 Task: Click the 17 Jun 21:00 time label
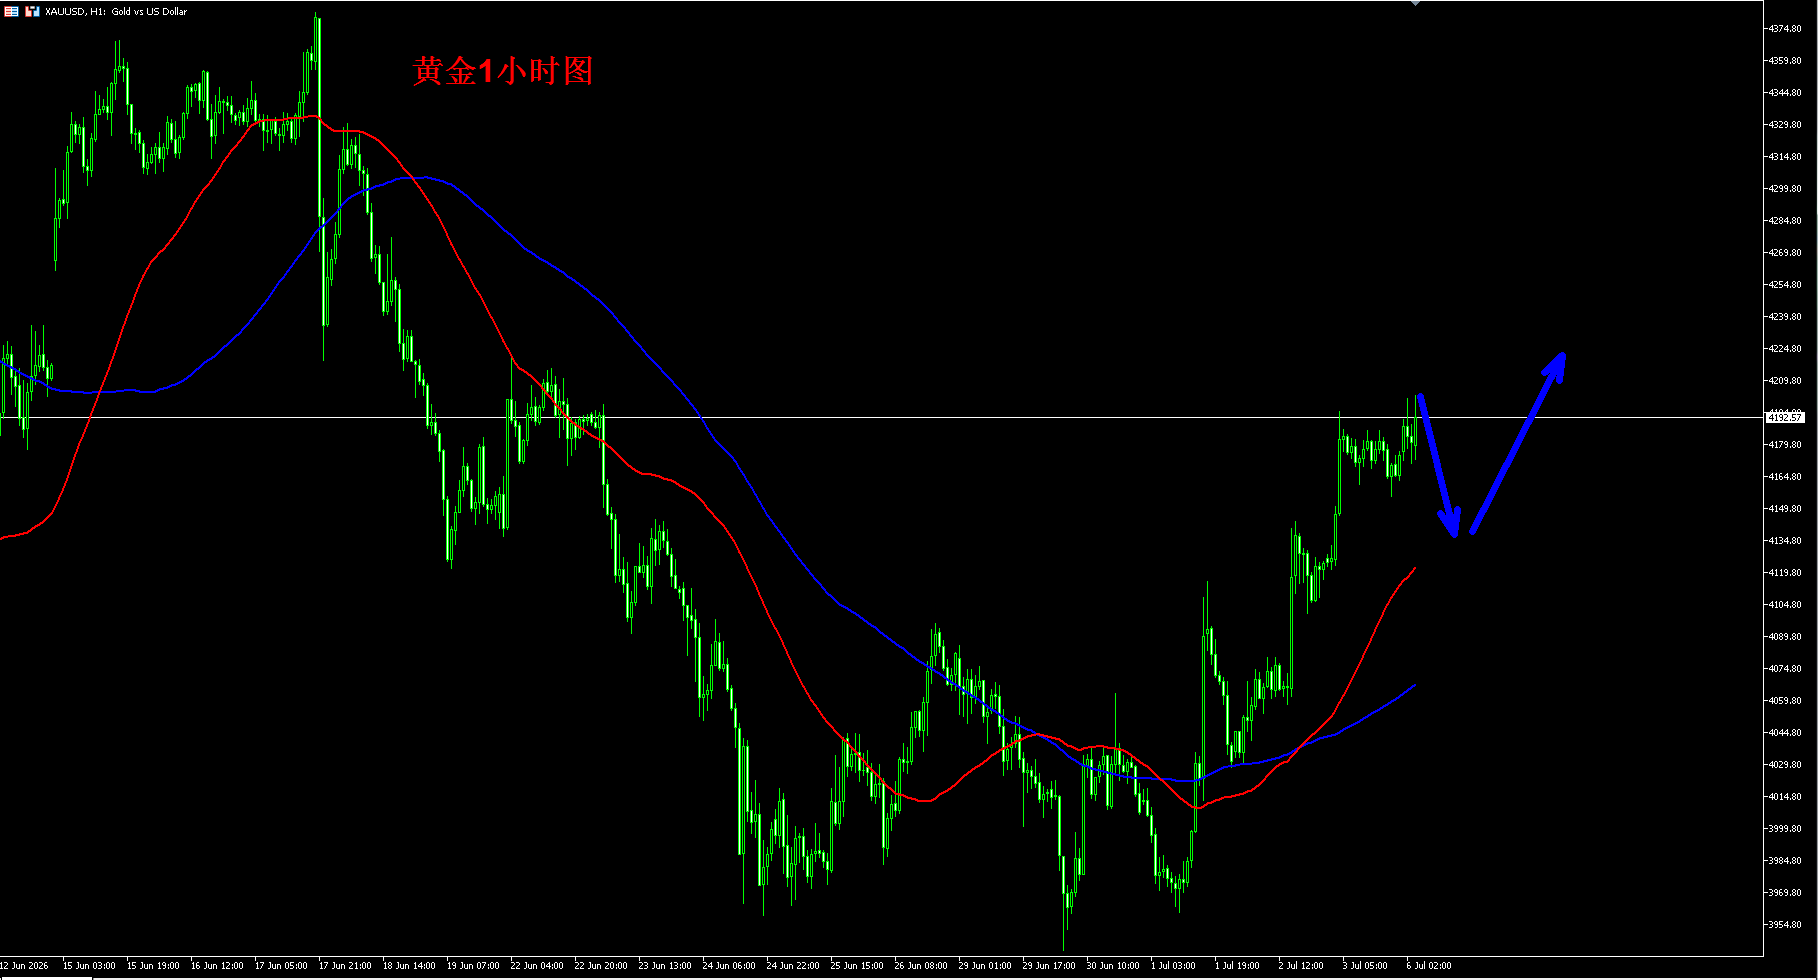point(345,966)
